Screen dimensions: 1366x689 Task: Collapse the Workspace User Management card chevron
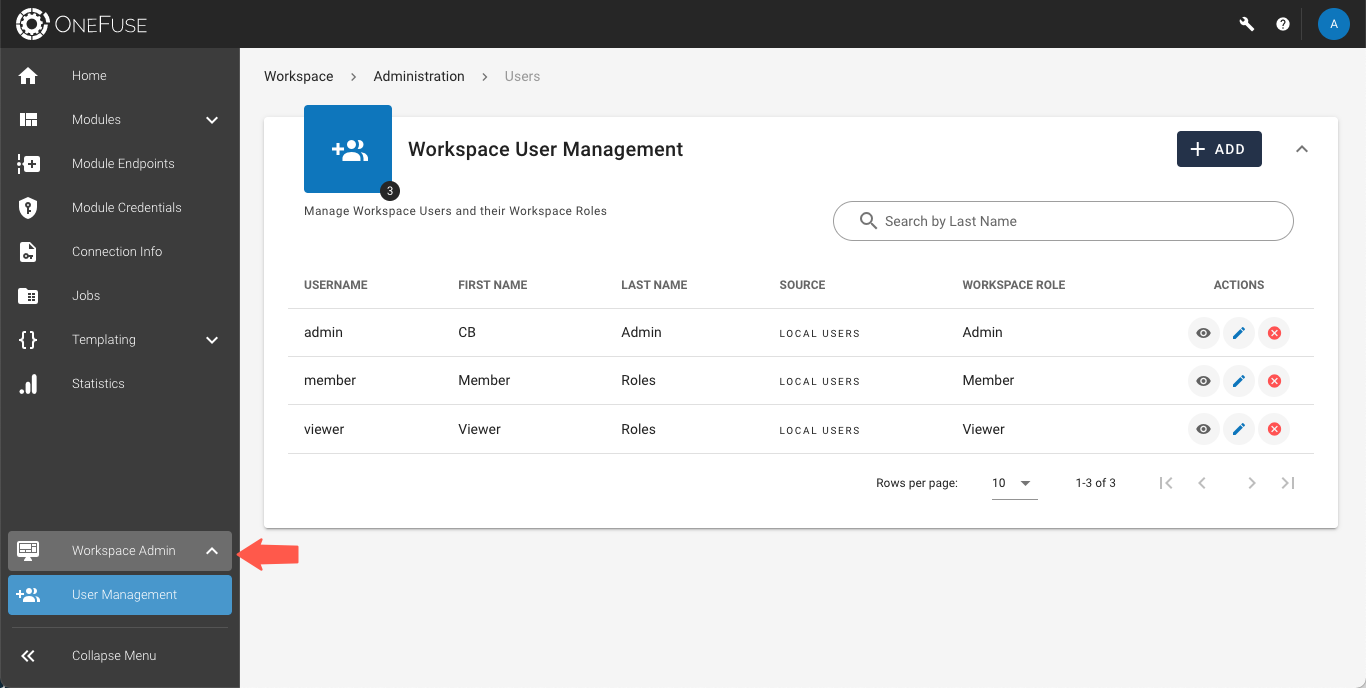[x=1301, y=149]
